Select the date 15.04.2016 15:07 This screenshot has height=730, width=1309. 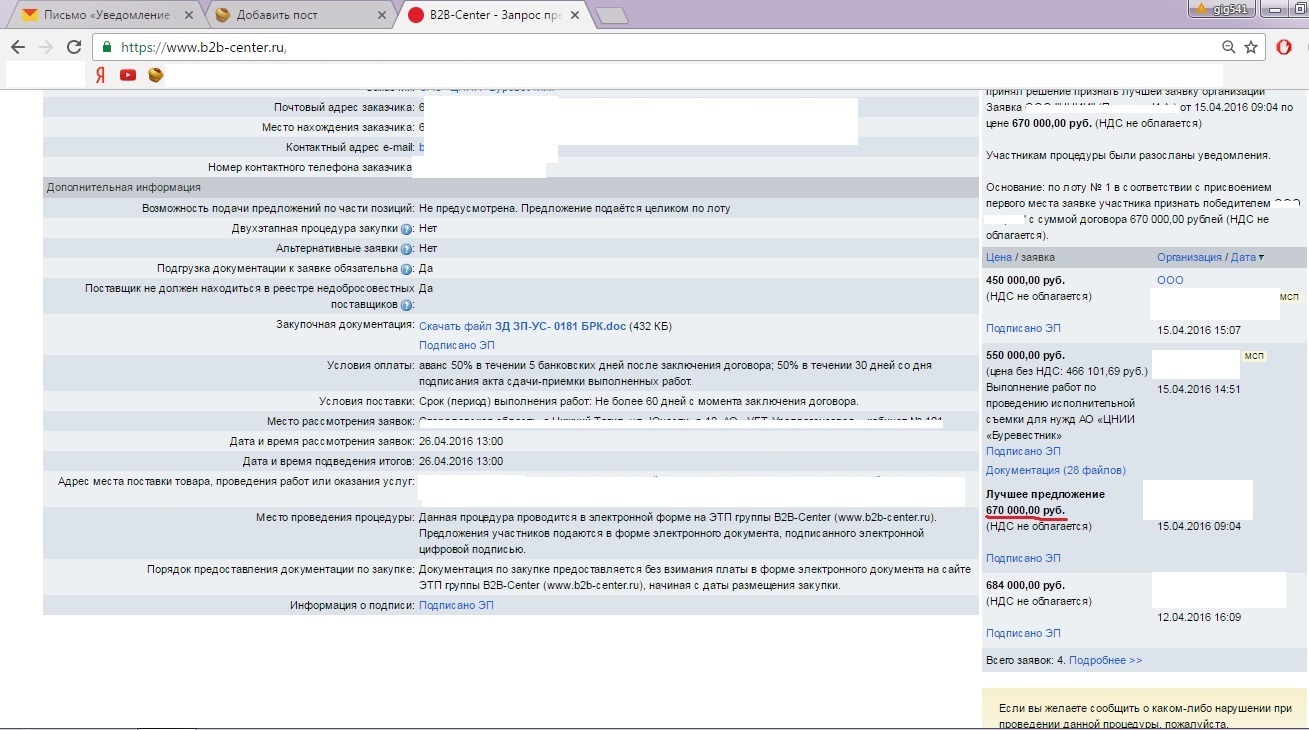(1198, 330)
